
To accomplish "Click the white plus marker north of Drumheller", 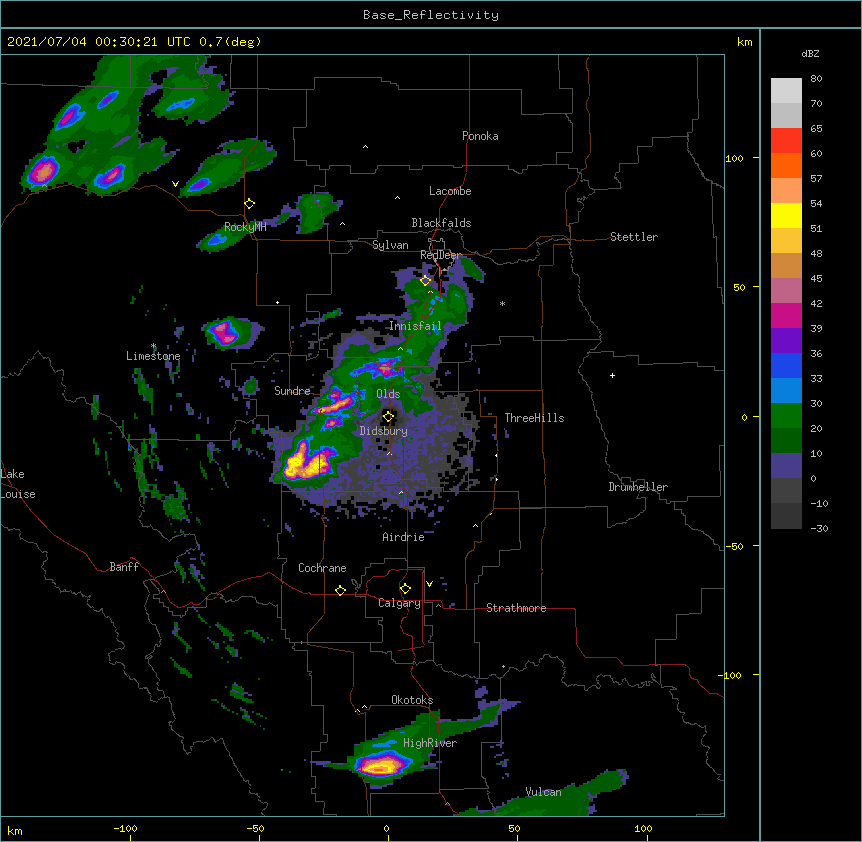I will [612, 375].
